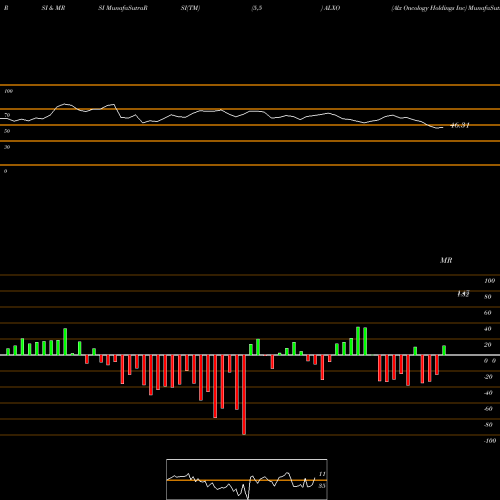The width and height of the screenshot is (500, 500).
Task: Click the -80 label on MR axis
Action: point(488,425)
